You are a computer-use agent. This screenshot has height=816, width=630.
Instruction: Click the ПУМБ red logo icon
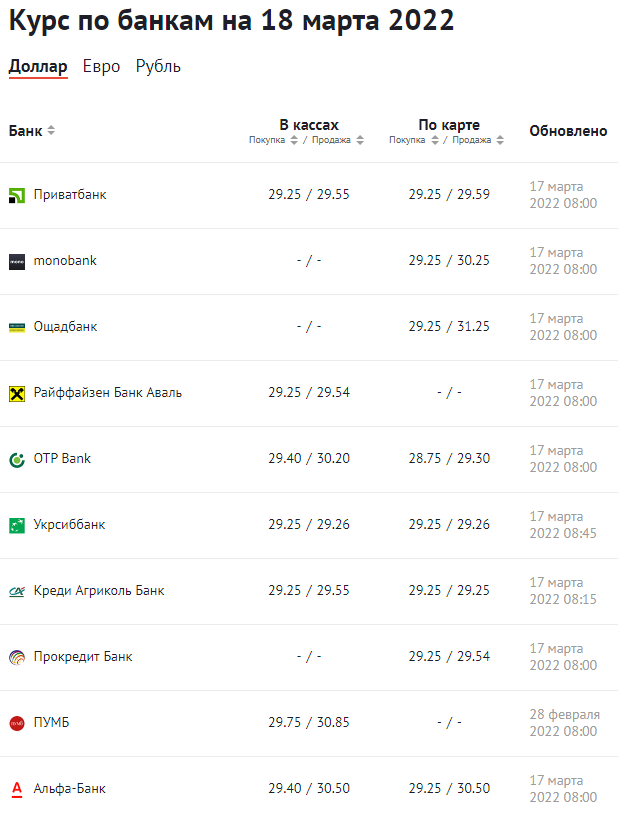17,723
